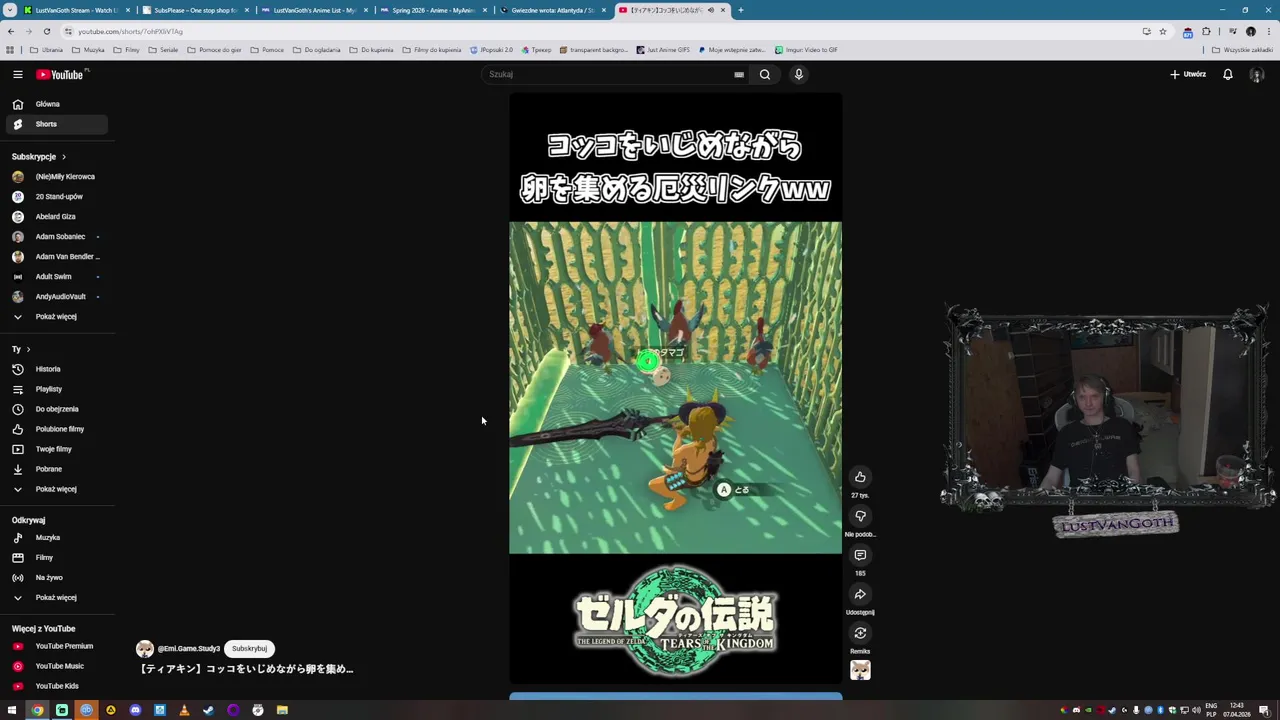Click the YouTube logo
Viewport: 1280px width, 720px height.
coord(60,74)
